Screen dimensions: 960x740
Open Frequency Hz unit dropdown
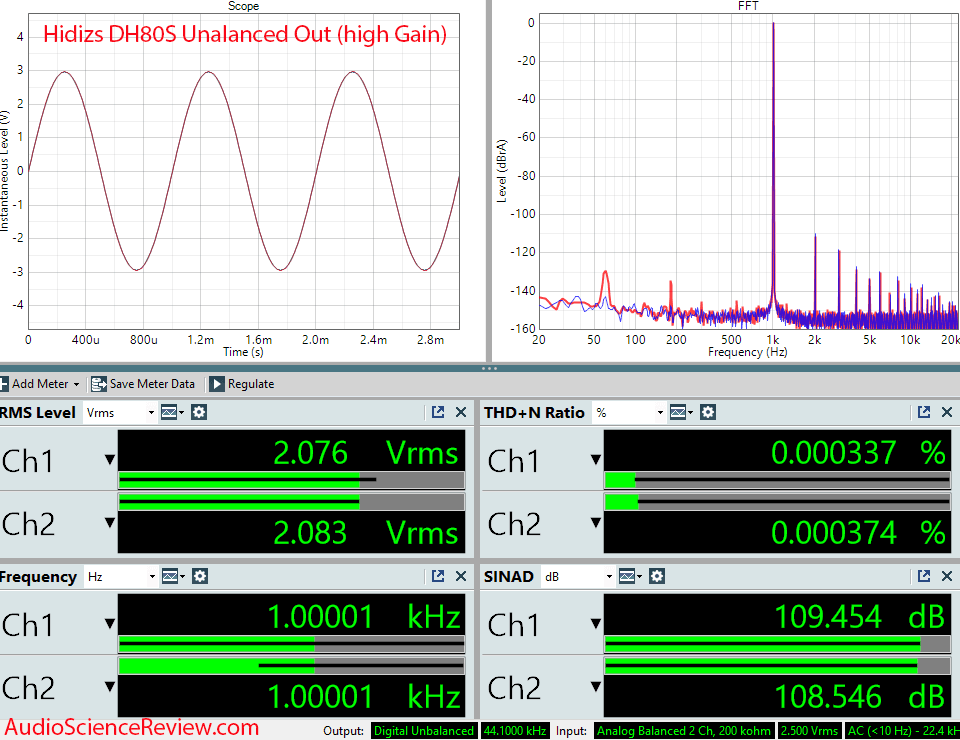121,577
